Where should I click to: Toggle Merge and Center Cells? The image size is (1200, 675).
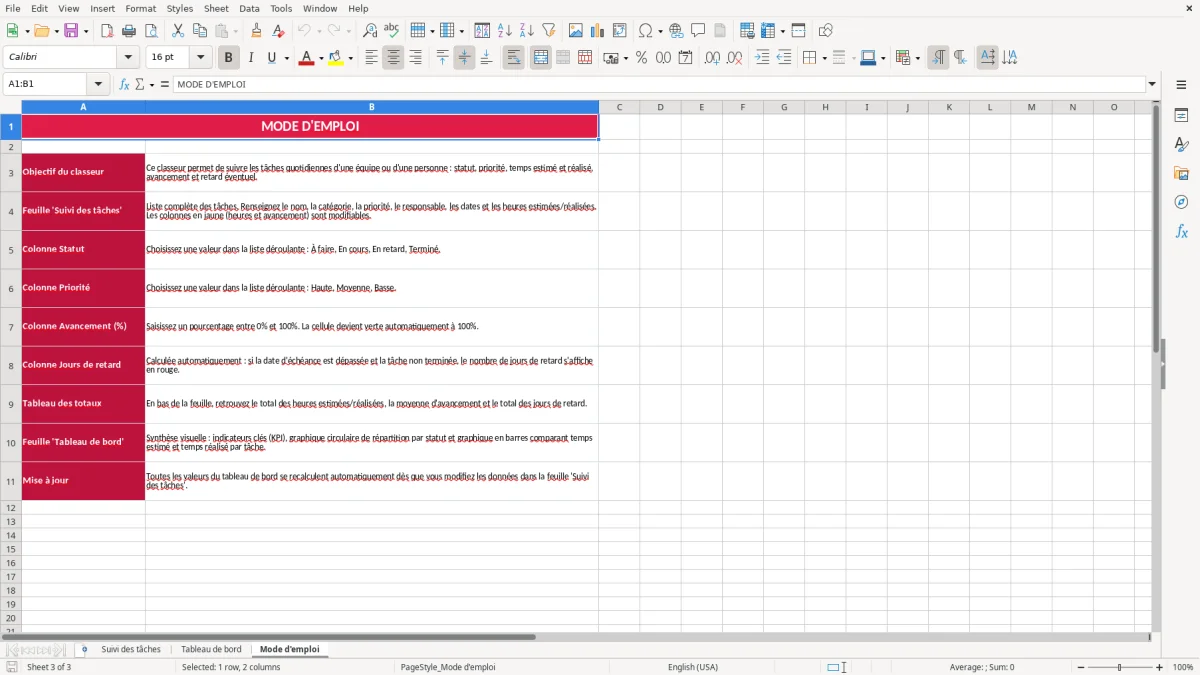point(540,58)
